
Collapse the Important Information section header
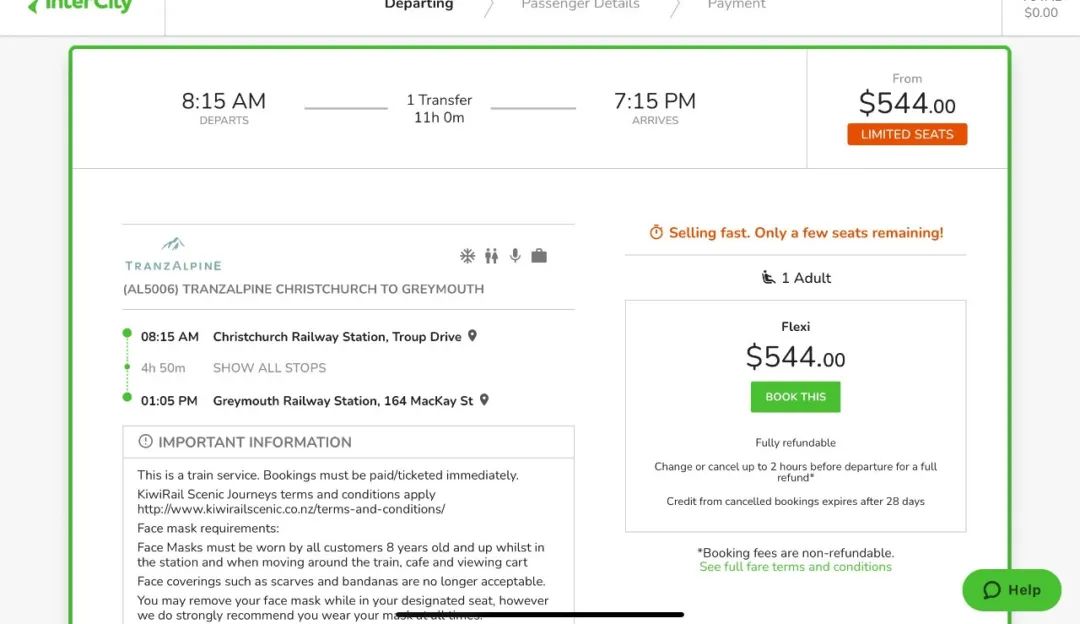coord(349,442)
